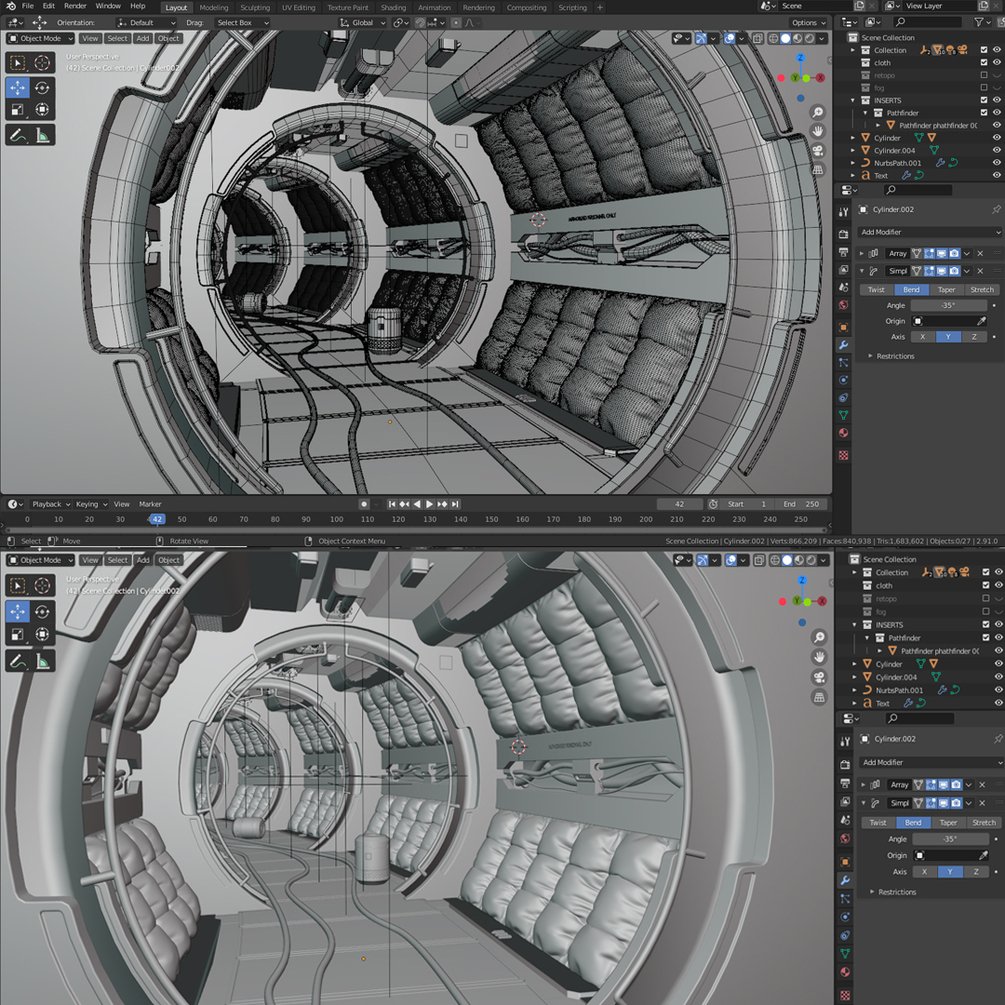The image size is (1005, 1005).
Task: Click the Blender logo icon in menu bar
Action: tap(11, 6)
